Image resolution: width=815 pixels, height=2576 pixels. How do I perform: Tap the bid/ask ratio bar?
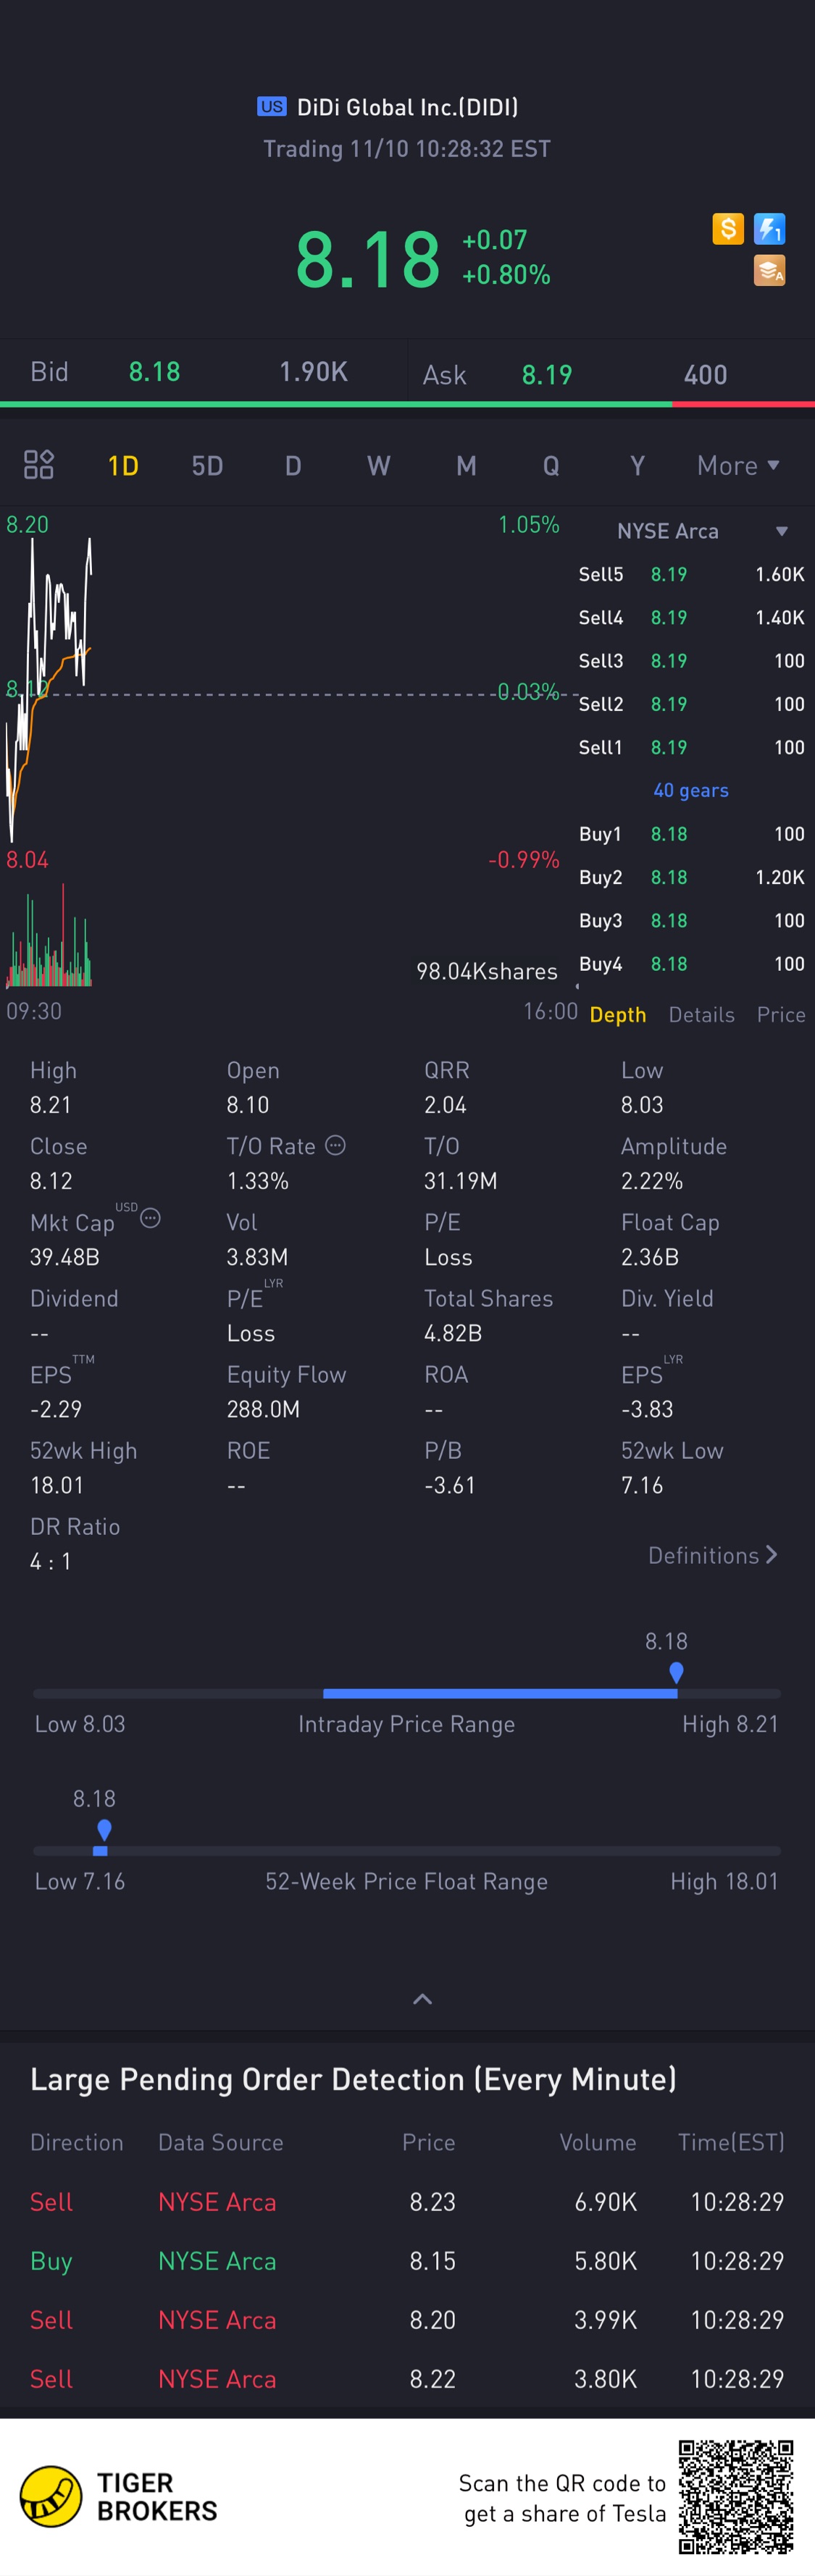(x=407, y=404)
